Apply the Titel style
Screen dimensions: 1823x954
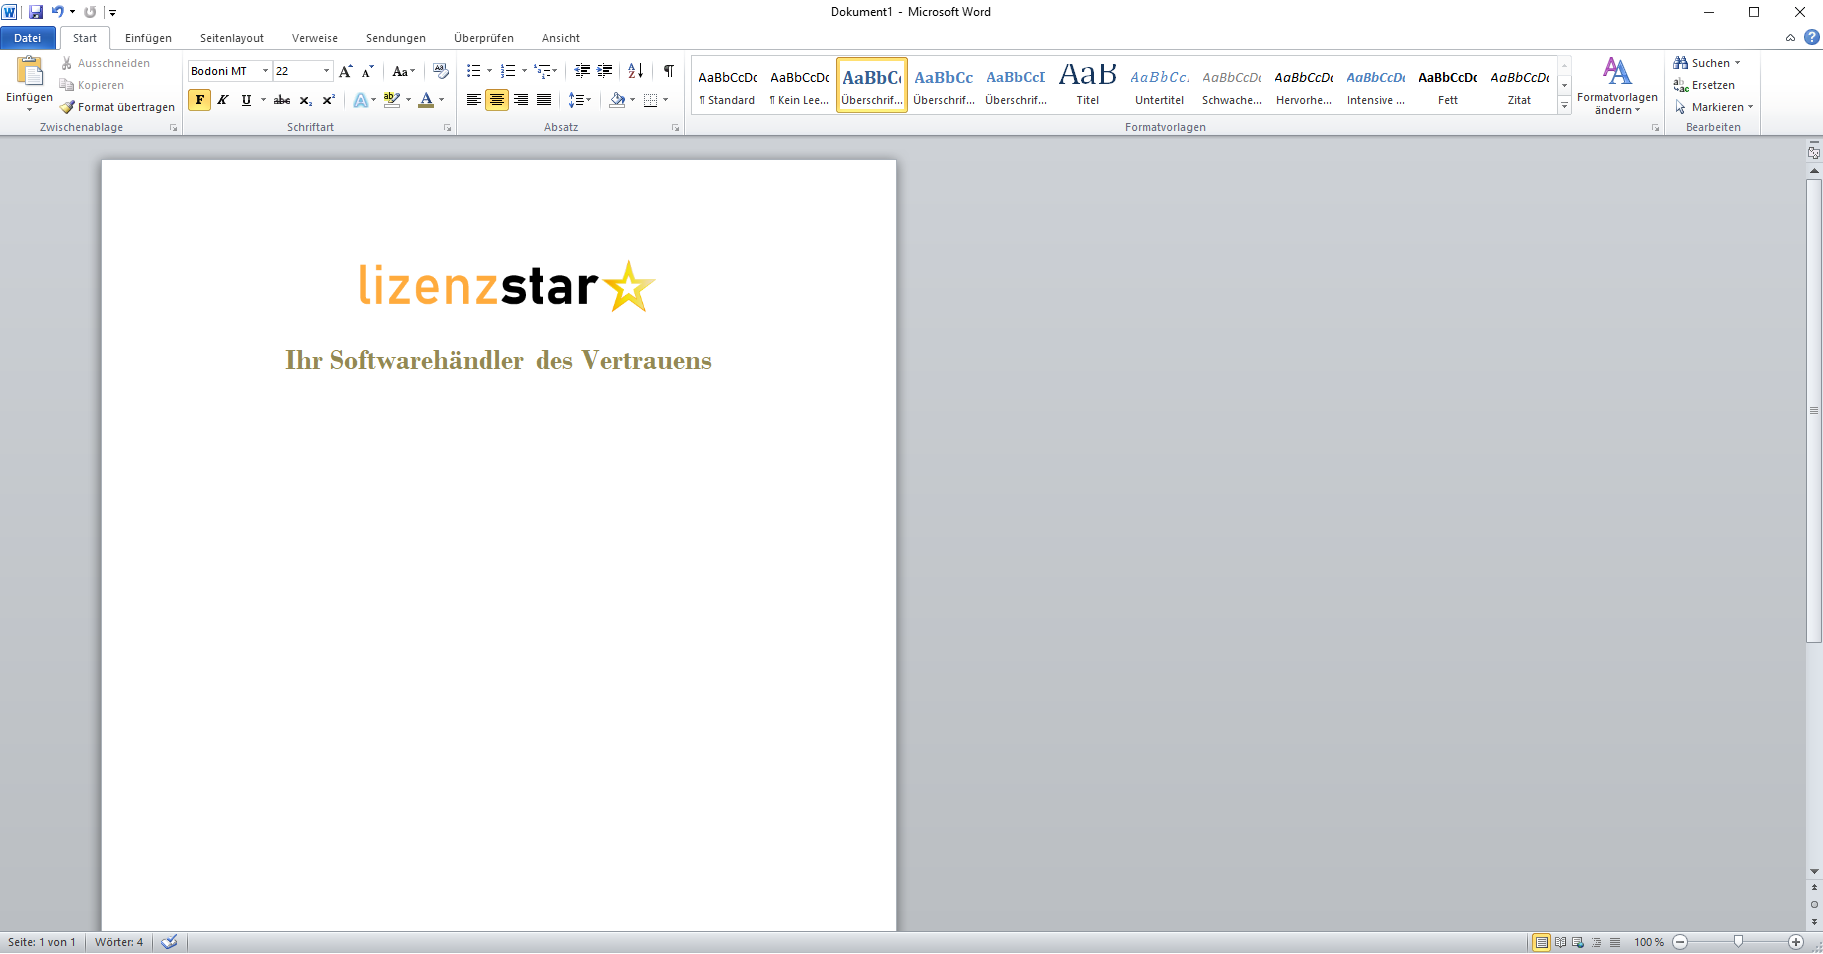[1087, 85]
